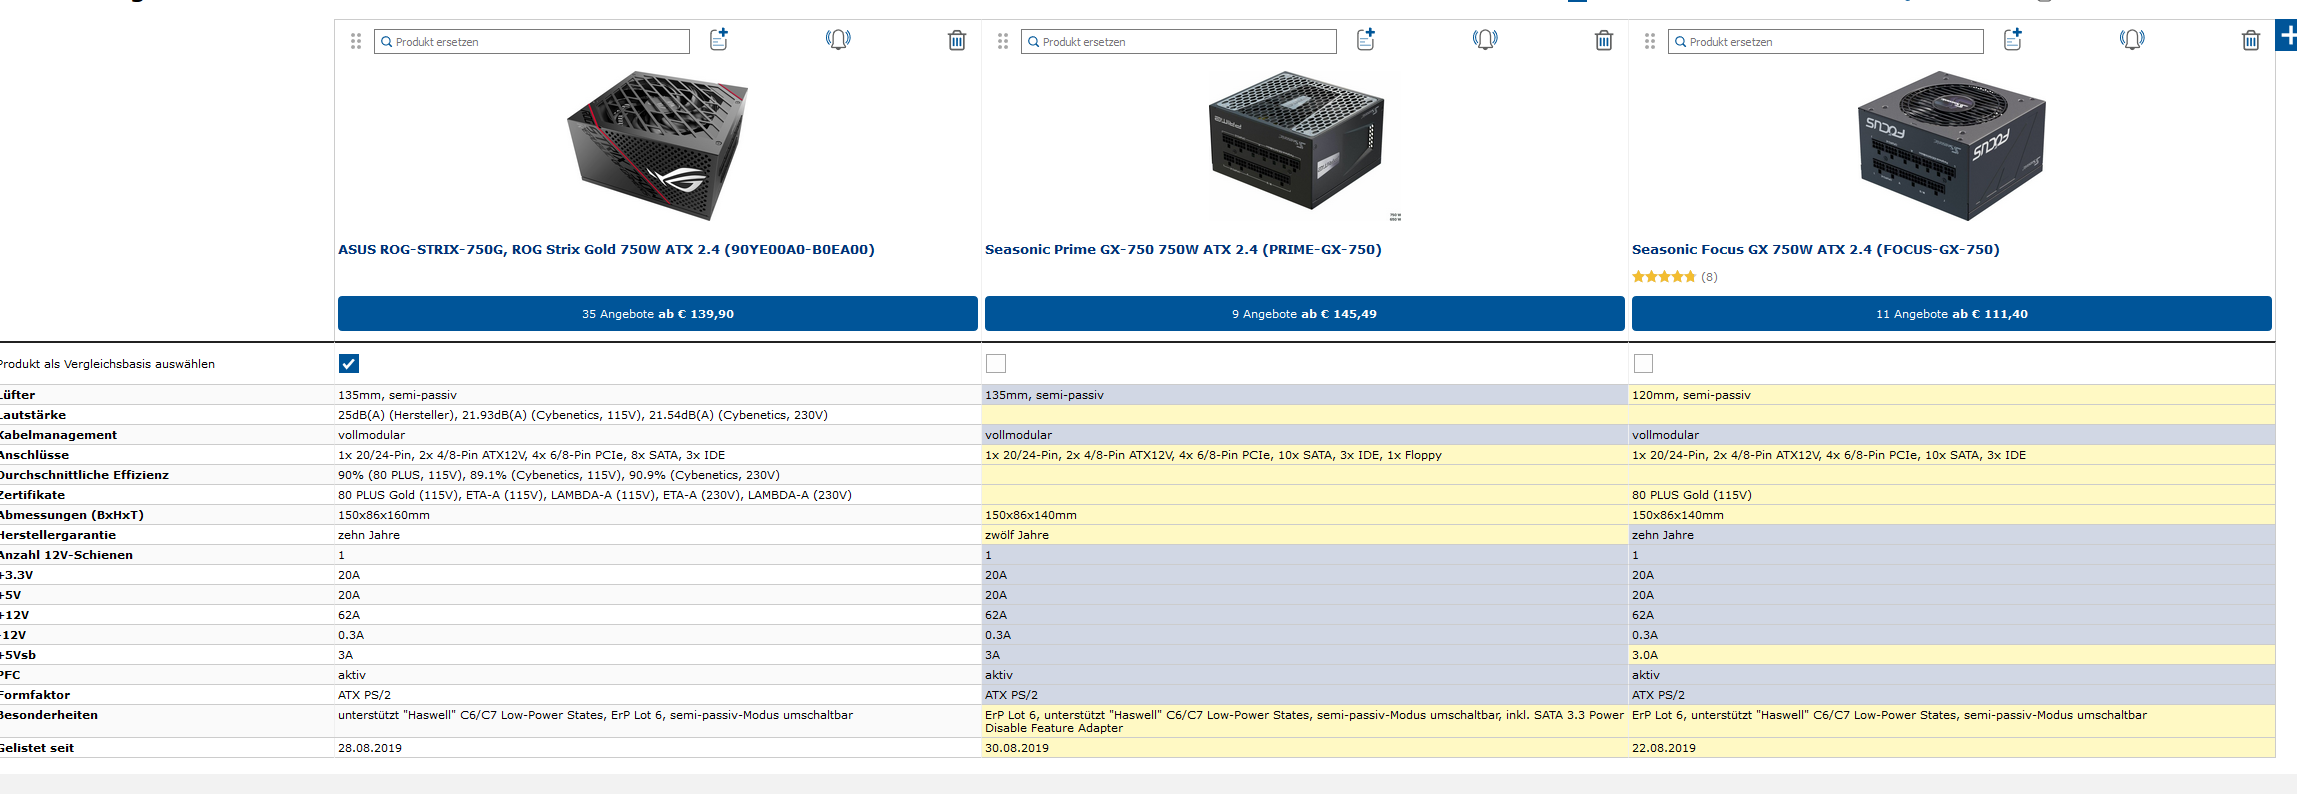Click '90% (80 PLUS, 115V)' efficiency cell

point(658,475)
